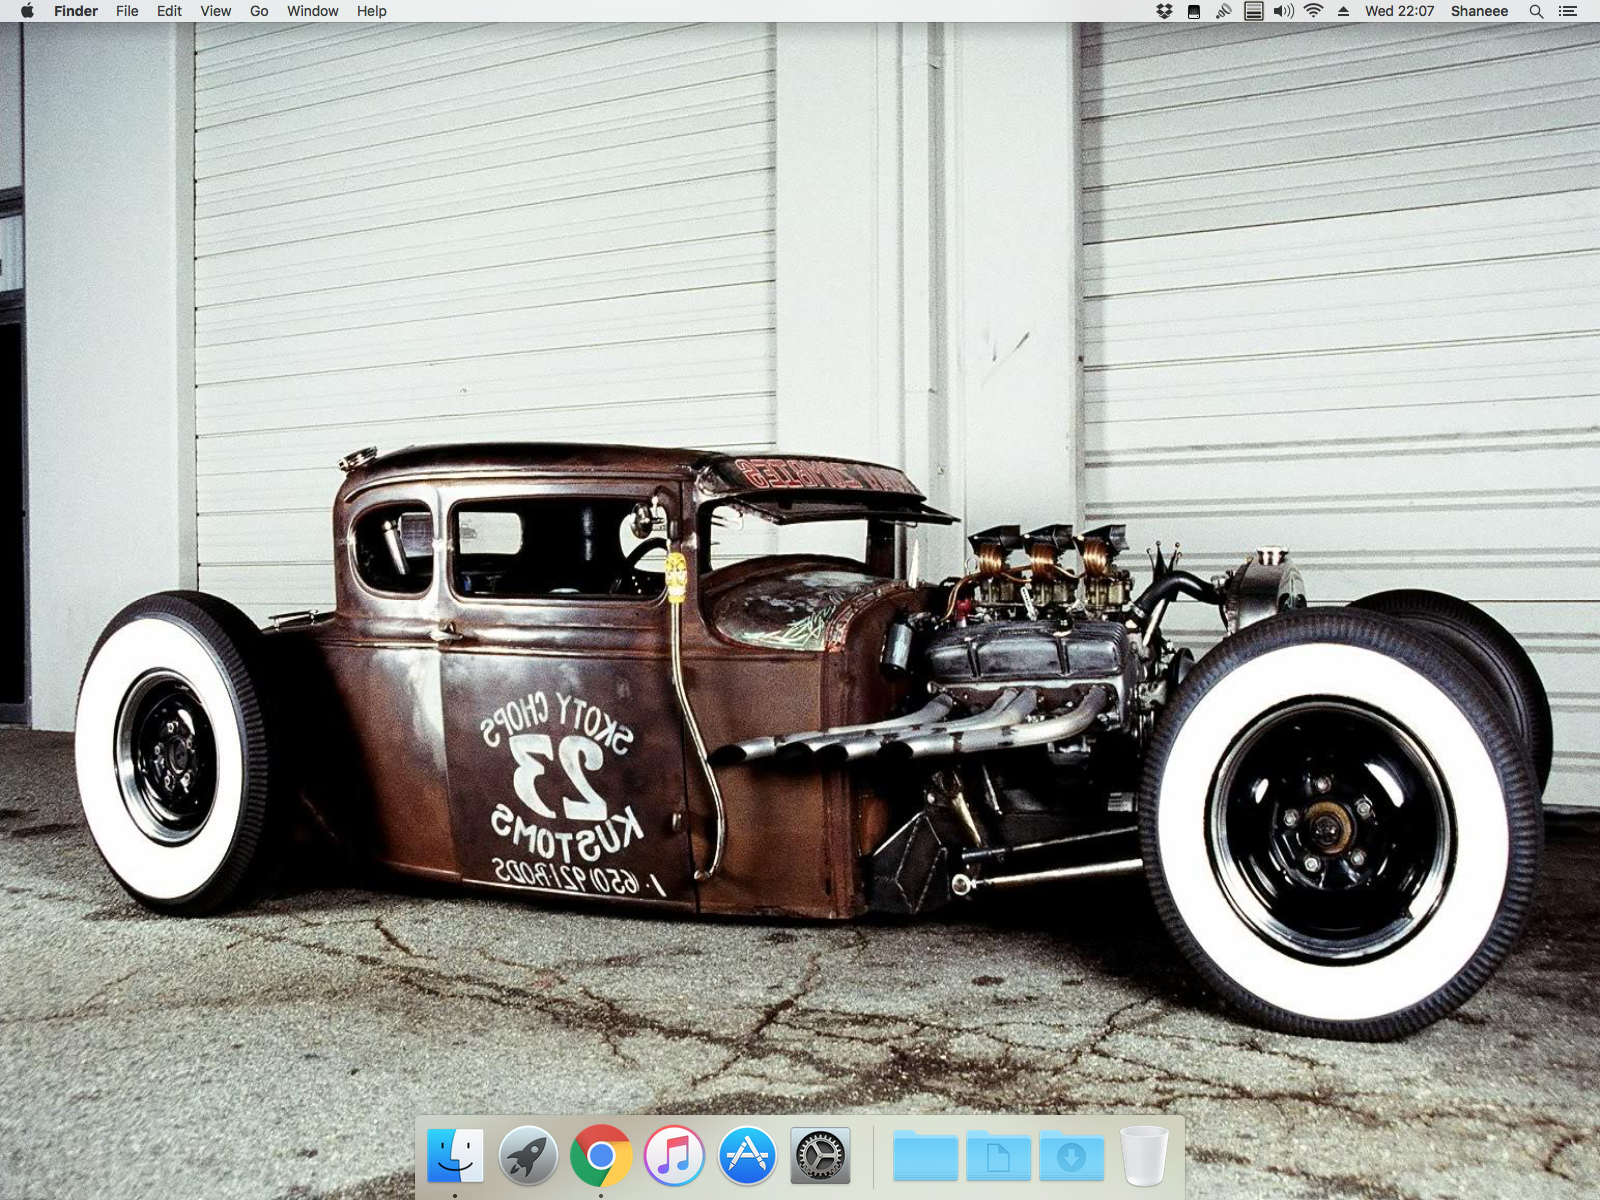This screenshot has width=1600, height=1200.
Task: Open iTunes from the Dock
Action: (x=674, y=1155)
